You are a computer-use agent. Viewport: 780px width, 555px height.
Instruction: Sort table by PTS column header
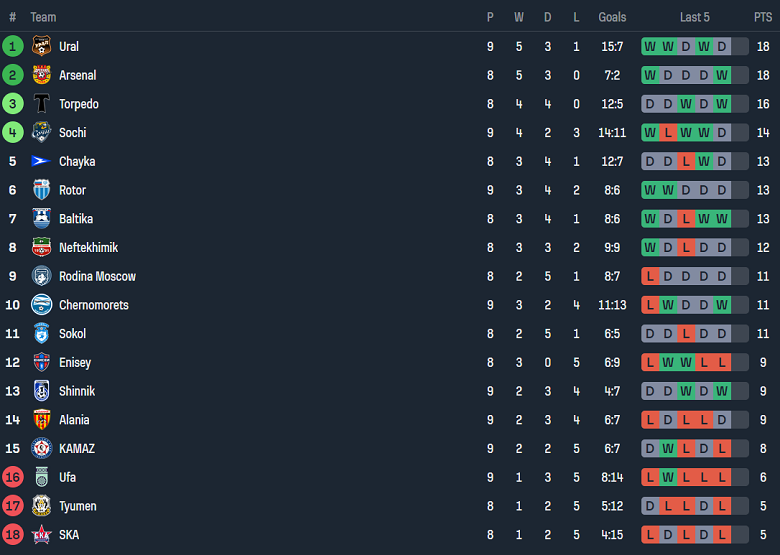[763, 17]
